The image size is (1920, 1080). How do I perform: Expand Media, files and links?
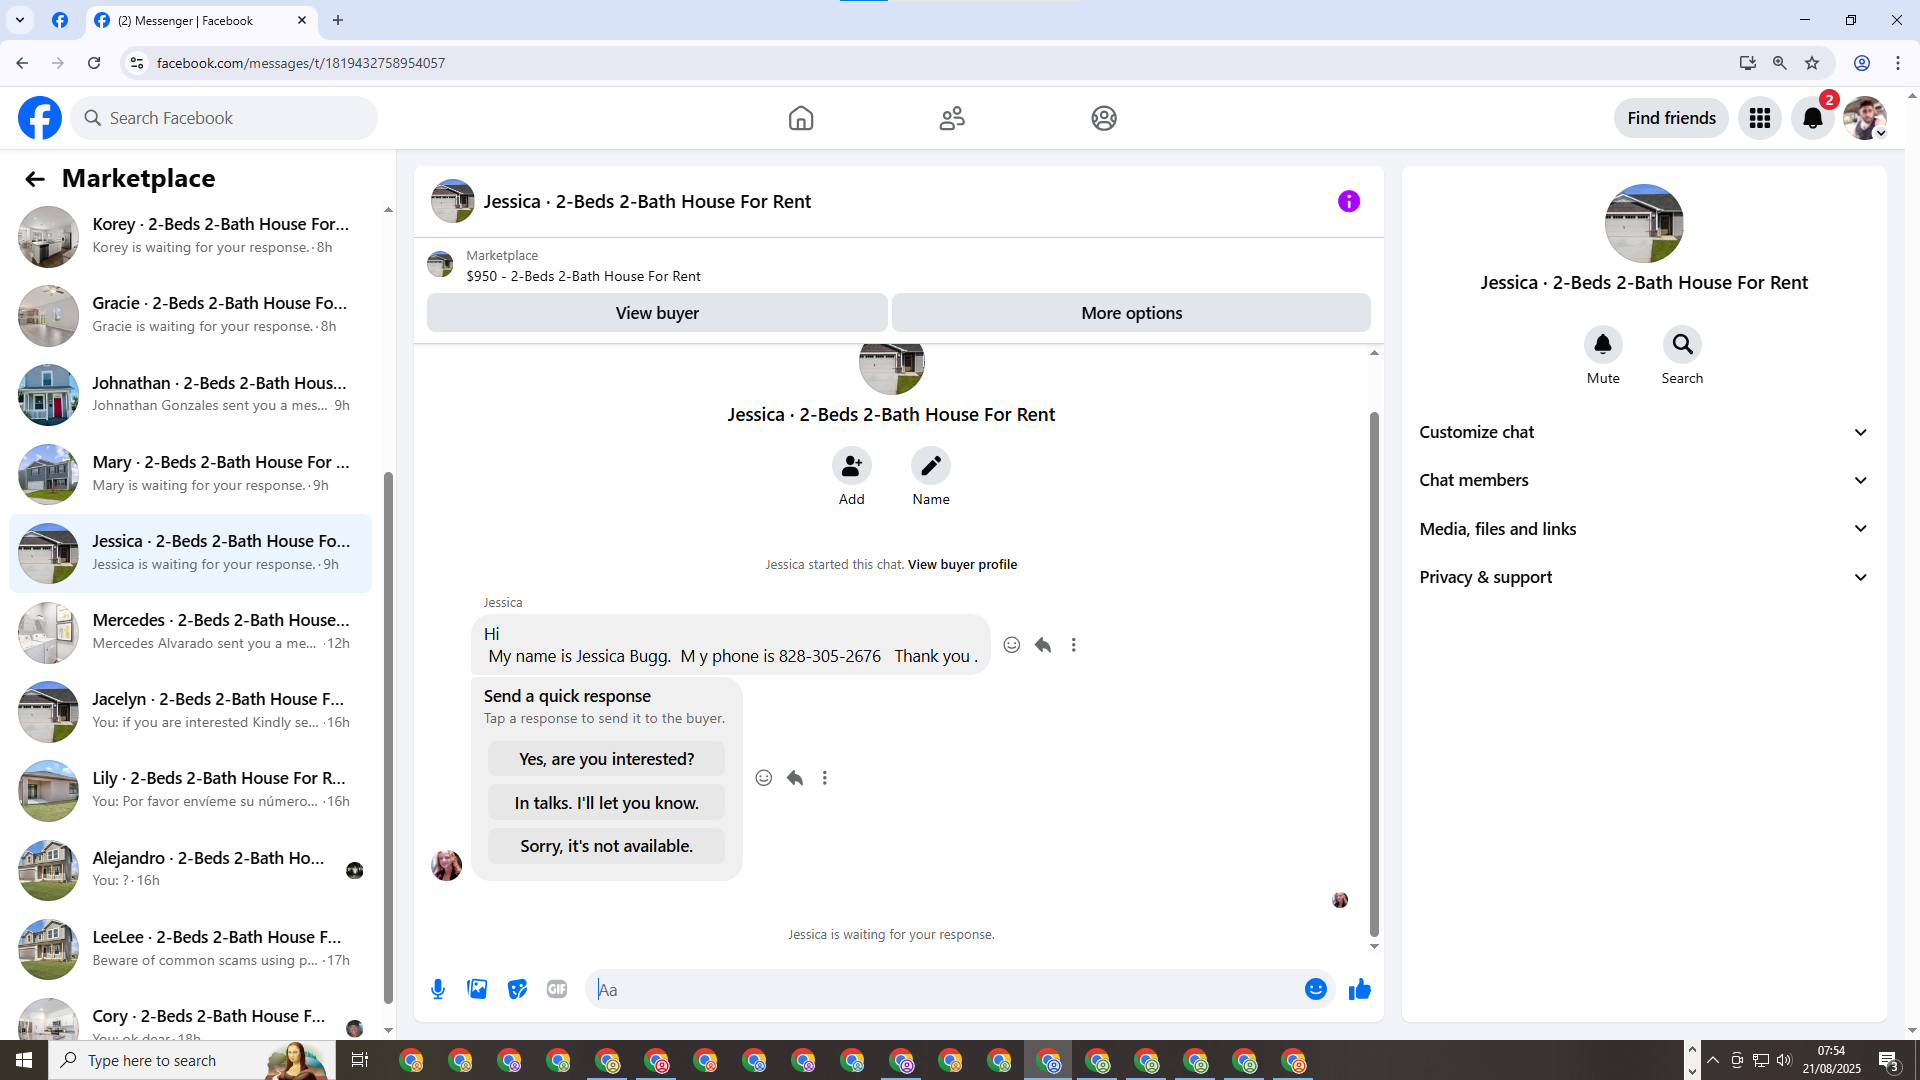pos(1643,529)
